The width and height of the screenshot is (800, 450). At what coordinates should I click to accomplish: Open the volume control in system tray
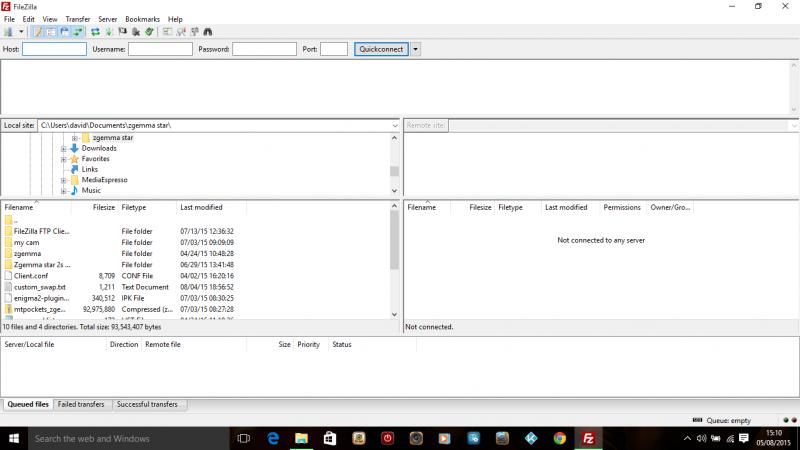coord(702,438)
